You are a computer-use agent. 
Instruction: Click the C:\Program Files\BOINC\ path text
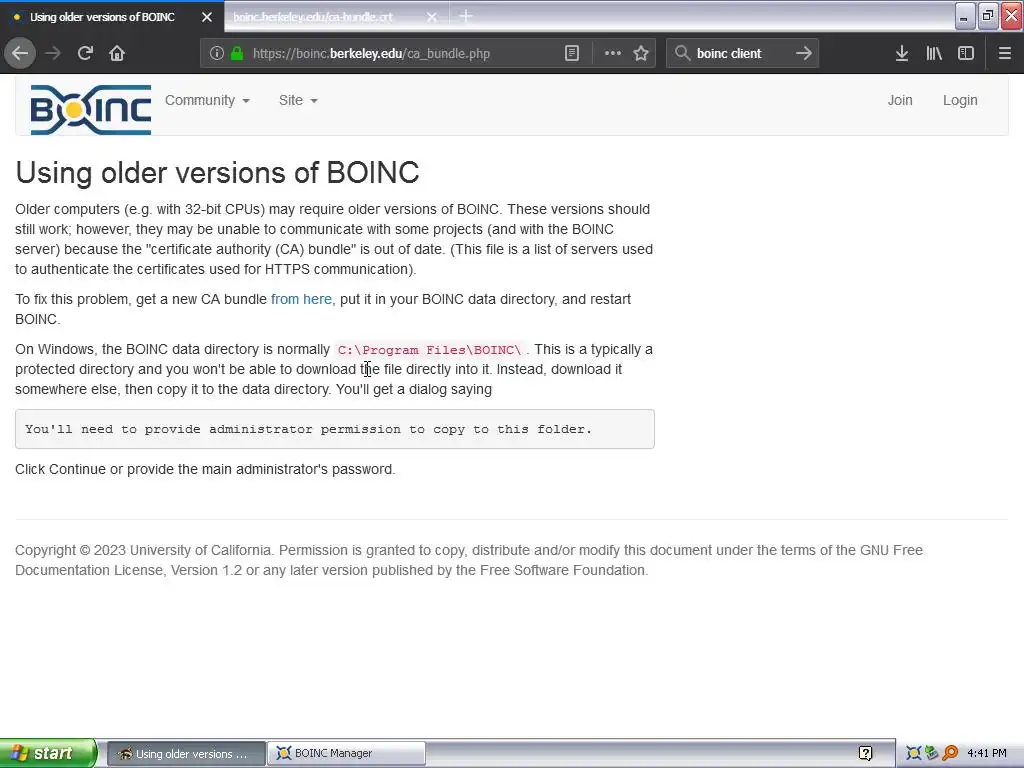click(430, 350)
